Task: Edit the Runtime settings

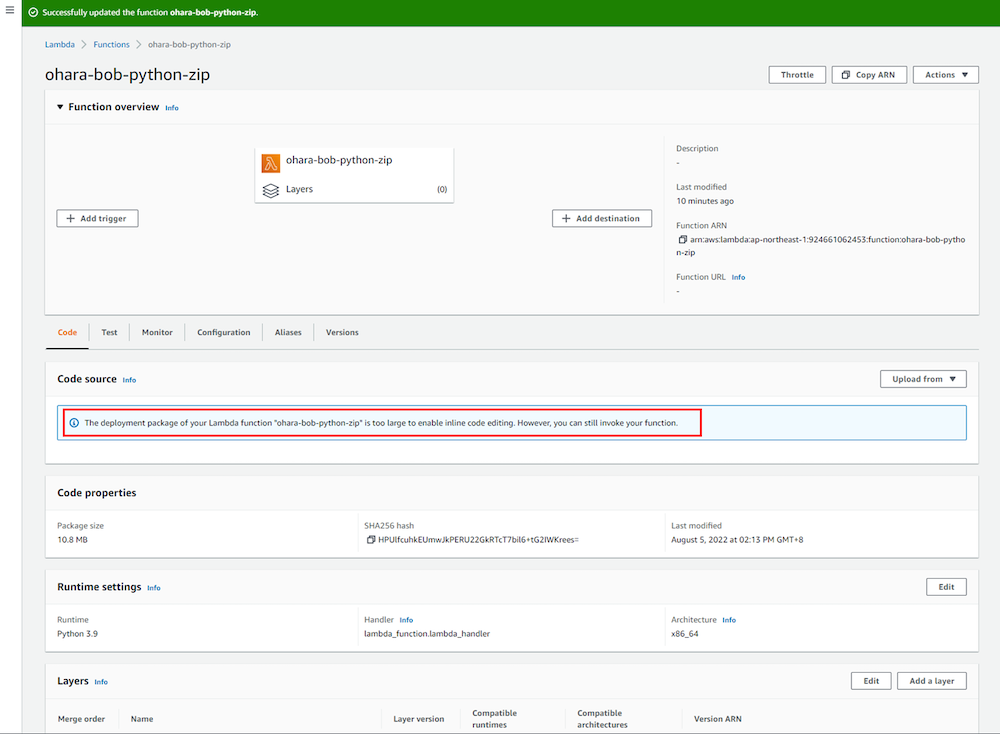Action: tap(945, 587)
